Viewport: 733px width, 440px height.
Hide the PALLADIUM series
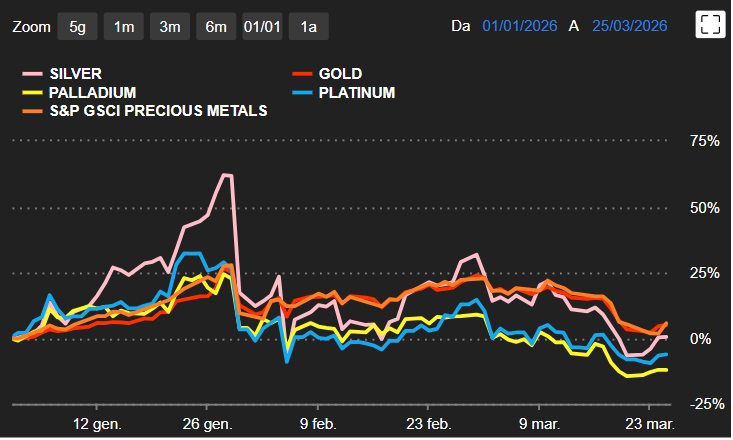coord(90,92)
